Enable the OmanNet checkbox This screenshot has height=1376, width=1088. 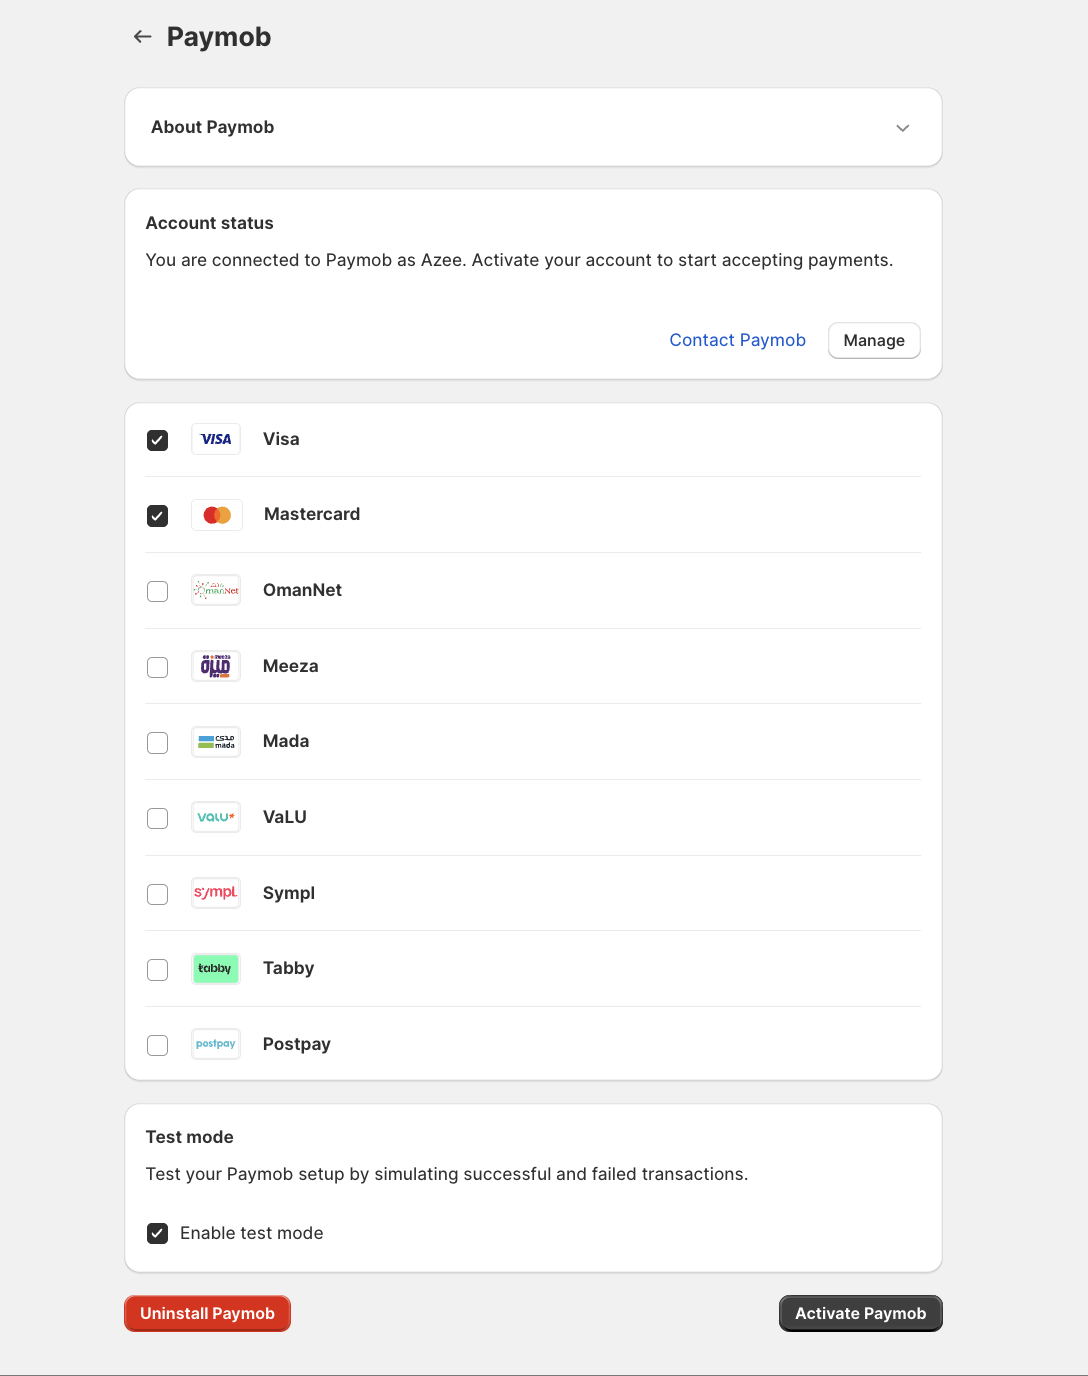click(158, 591)
